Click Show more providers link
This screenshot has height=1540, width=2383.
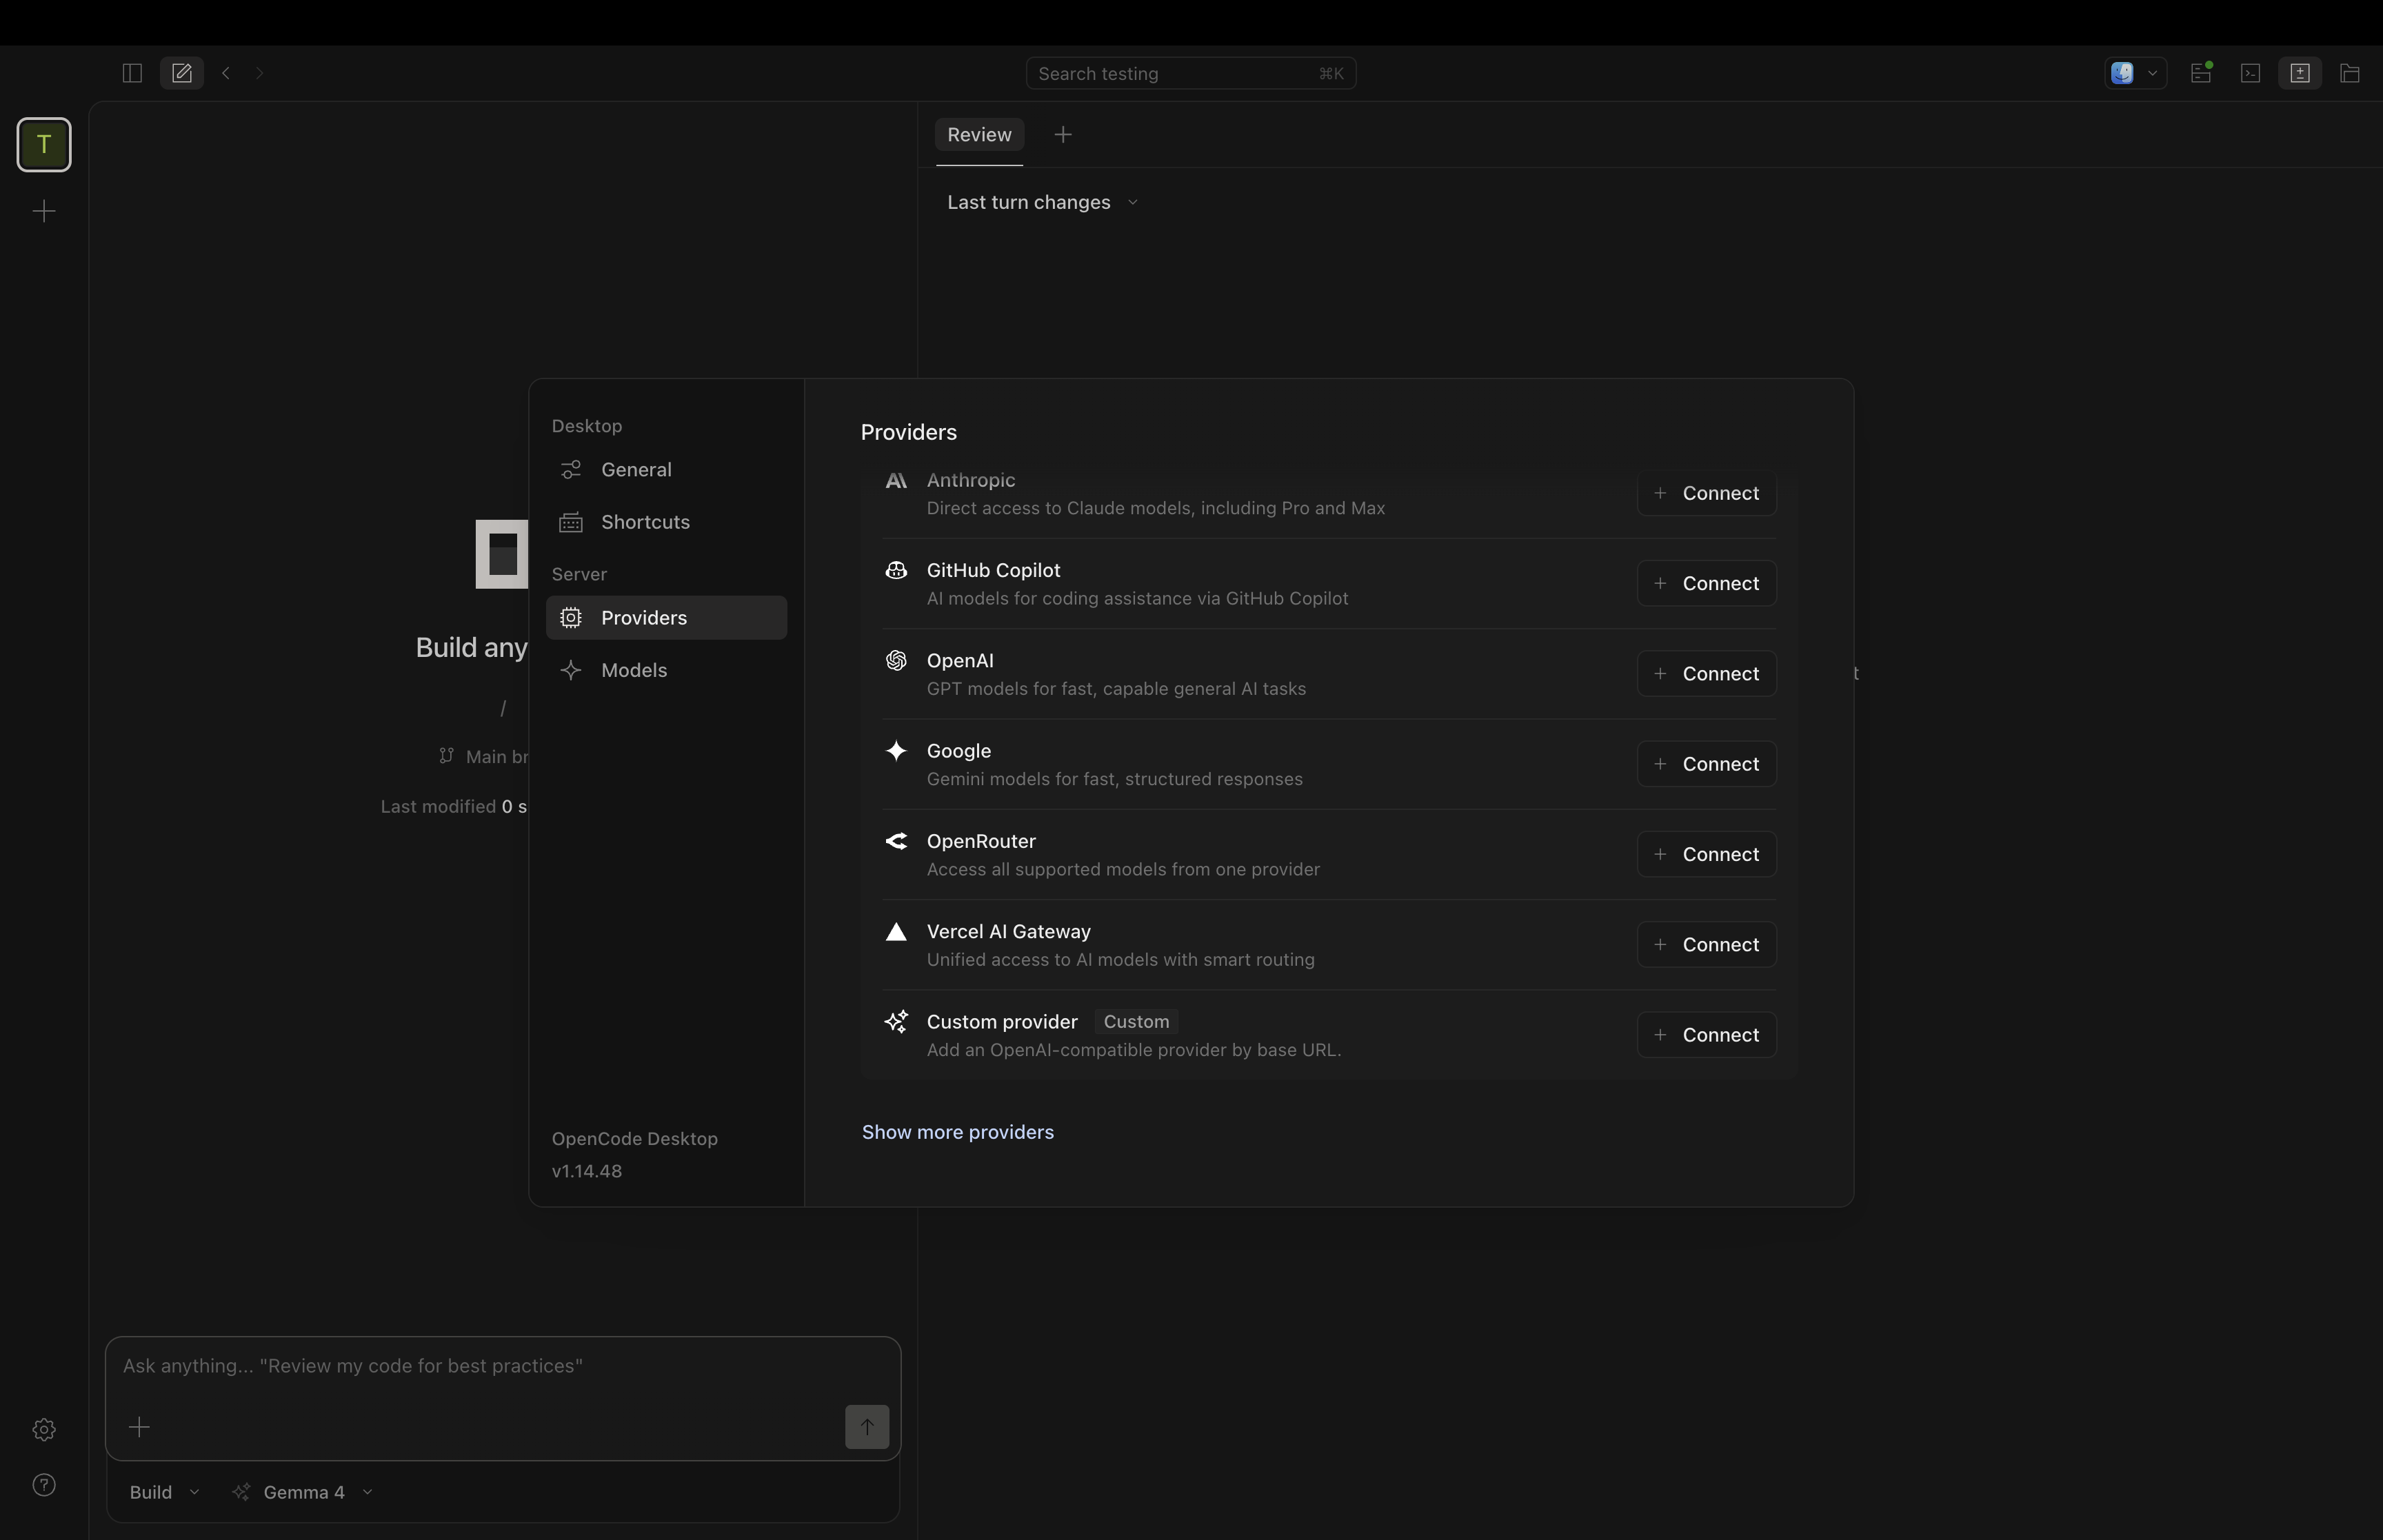pos(958,1132)
